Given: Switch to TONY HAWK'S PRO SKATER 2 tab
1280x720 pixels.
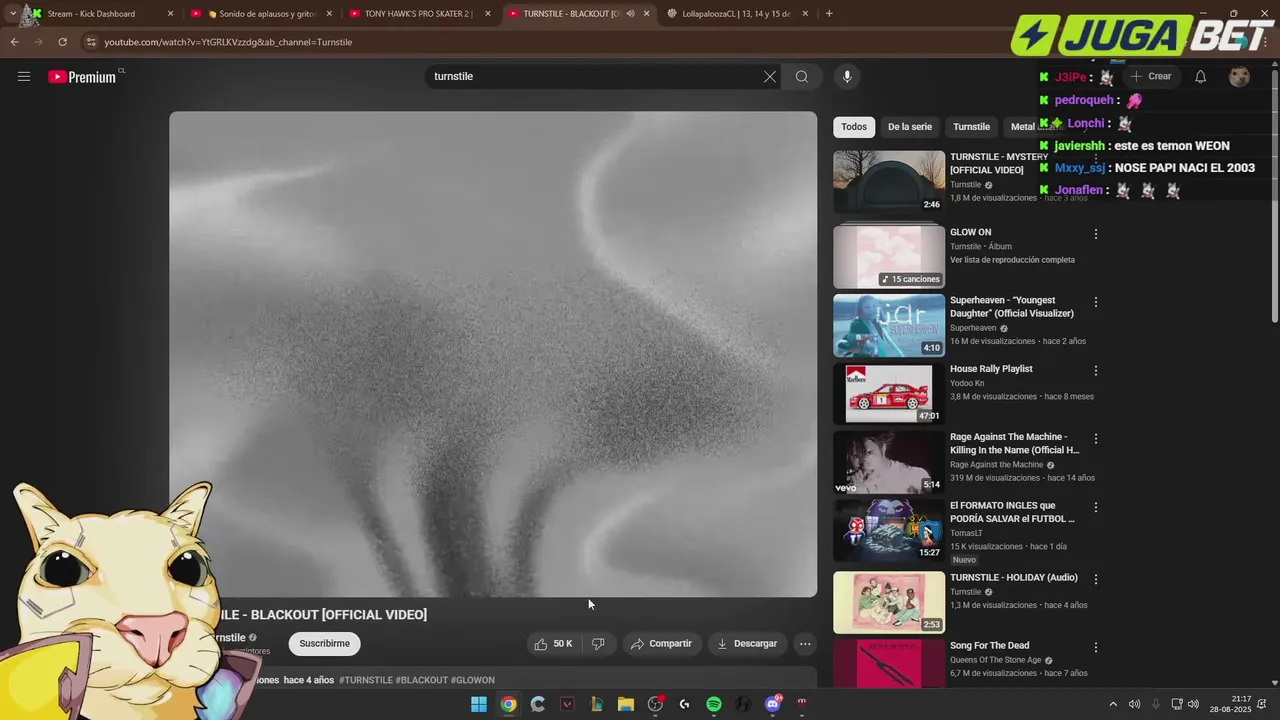Looking at the screenshot, I should pyautogui.click(x=420, y=14).
